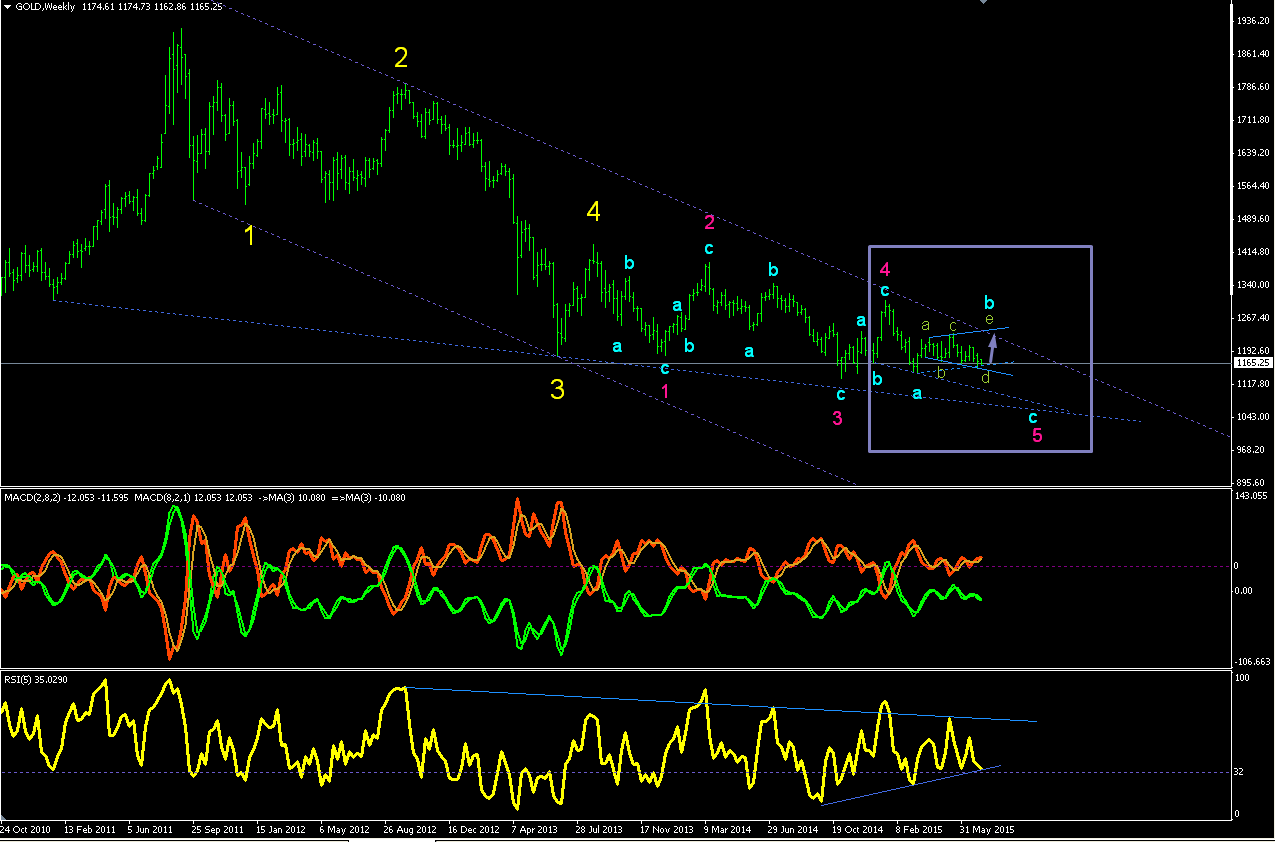This screenshot has width=1275, height=842.
Task: Select the yellow wave 2 label
Action: 400,59
